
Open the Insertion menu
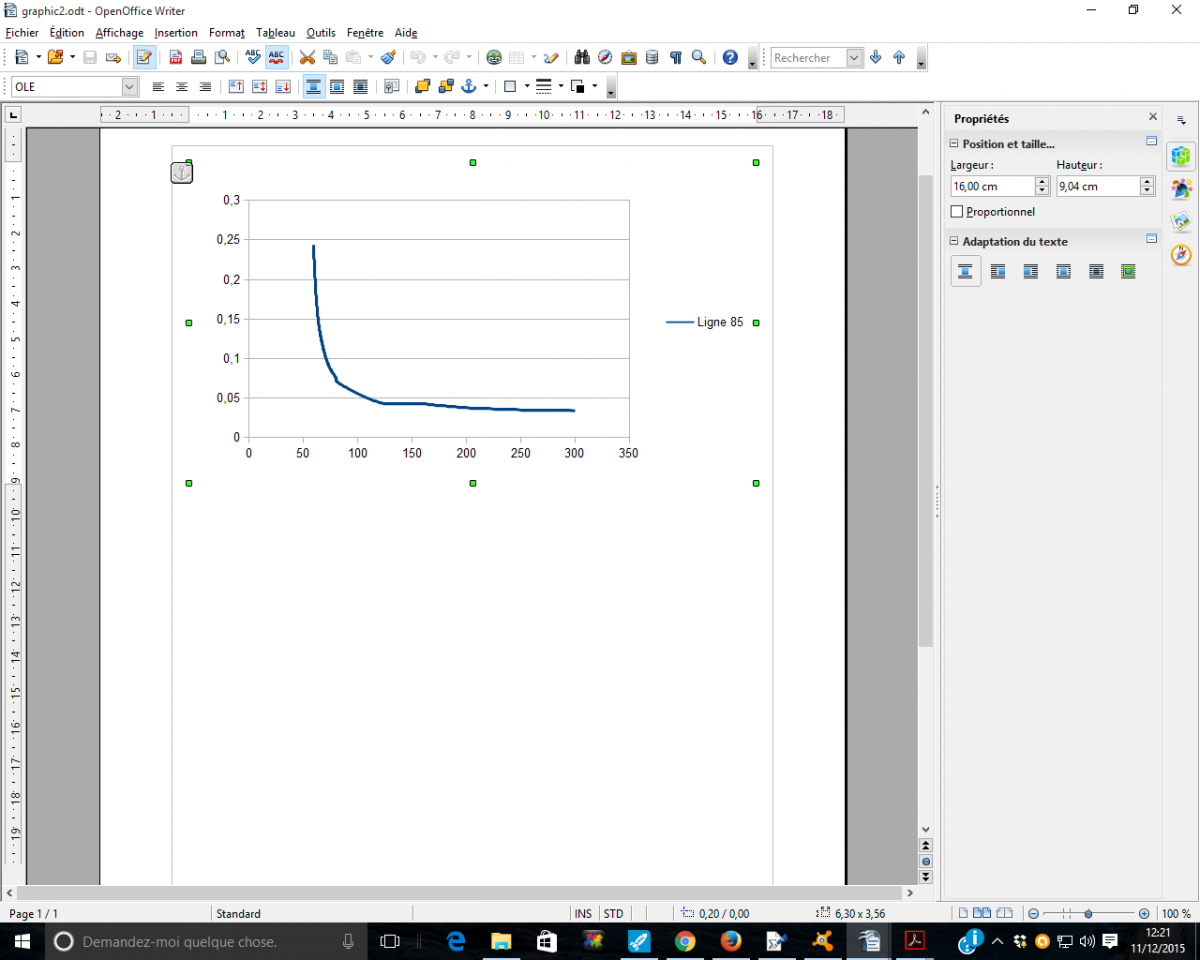click(176, 33)
